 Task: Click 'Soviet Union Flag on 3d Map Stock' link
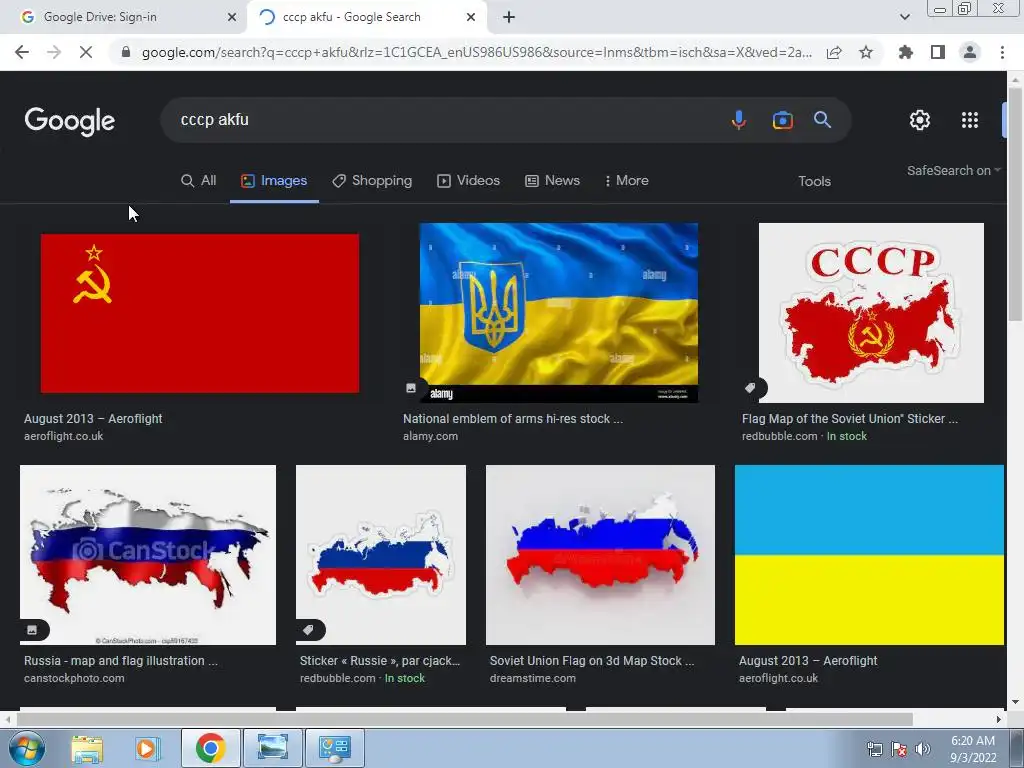pos(592,661)
